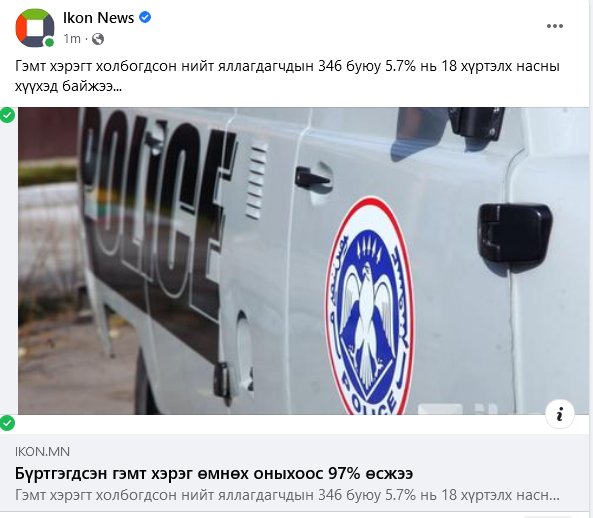Click the 1m post timestamp
Viewport: 593px width, 518px height.
[72, 39]
